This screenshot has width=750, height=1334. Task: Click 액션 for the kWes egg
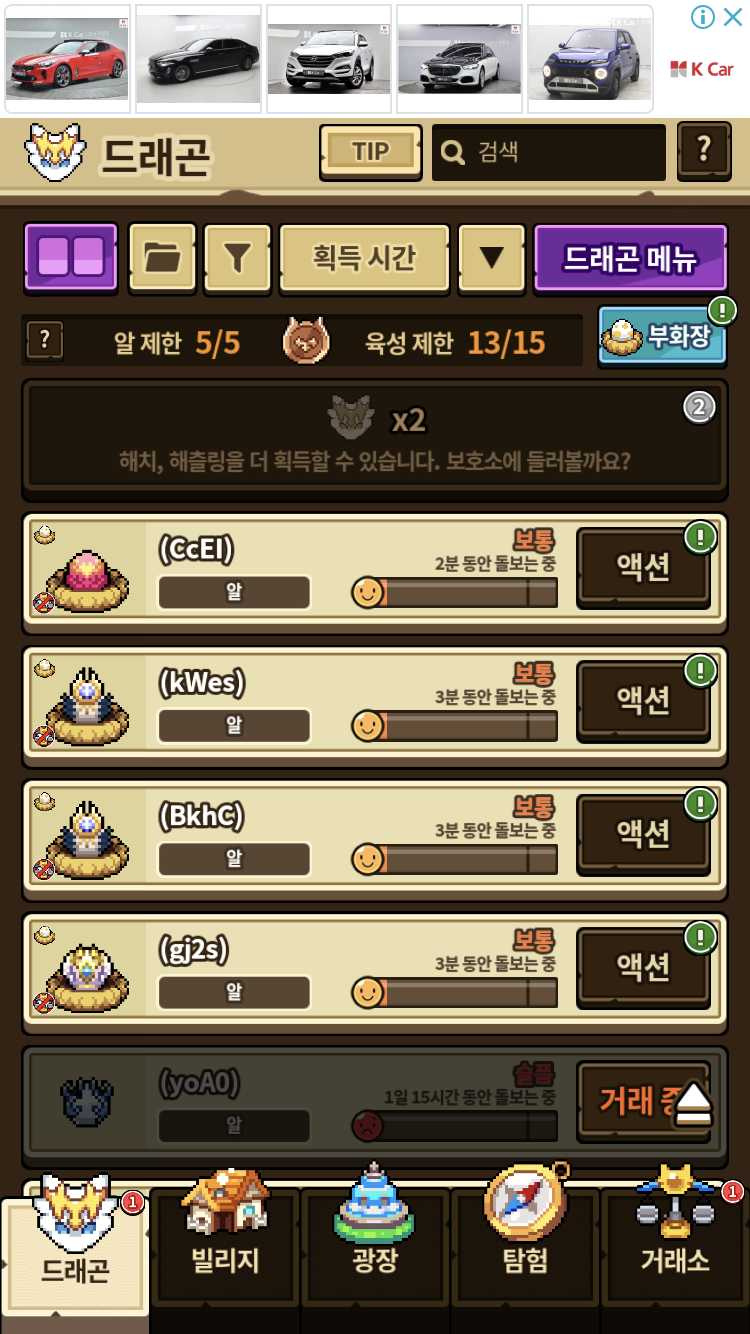coord(643,702)
